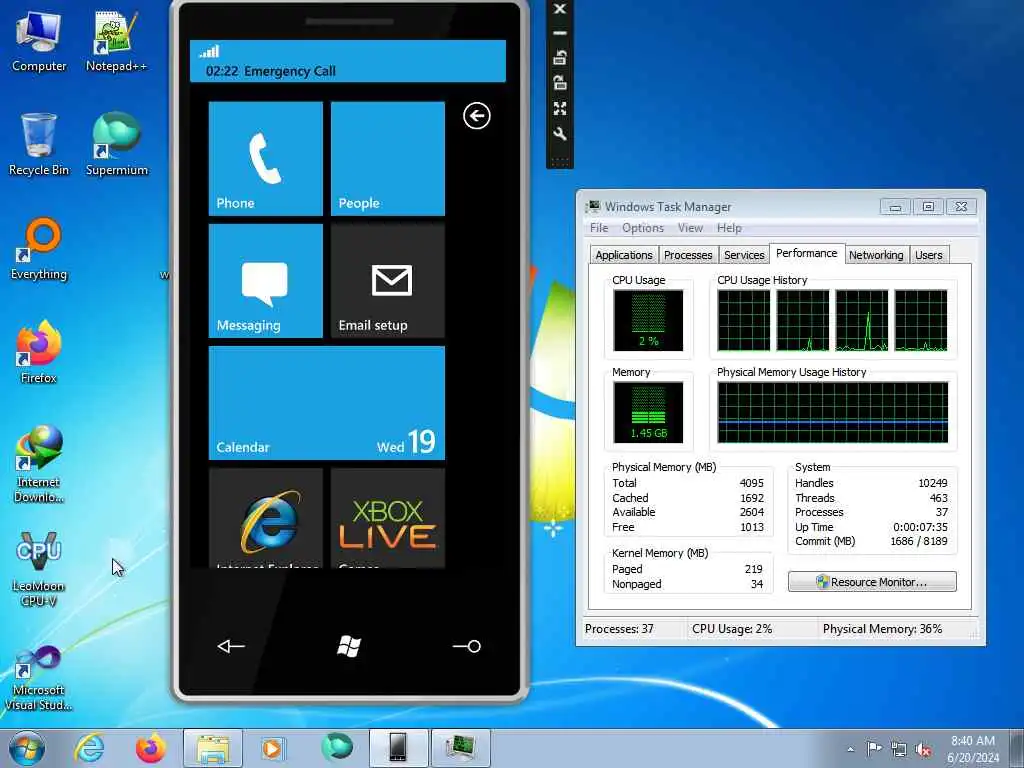The width and height of the screenshot is (1024, 768).
Task: Click the muted volume tray icon
Action: tap(923, 749)
